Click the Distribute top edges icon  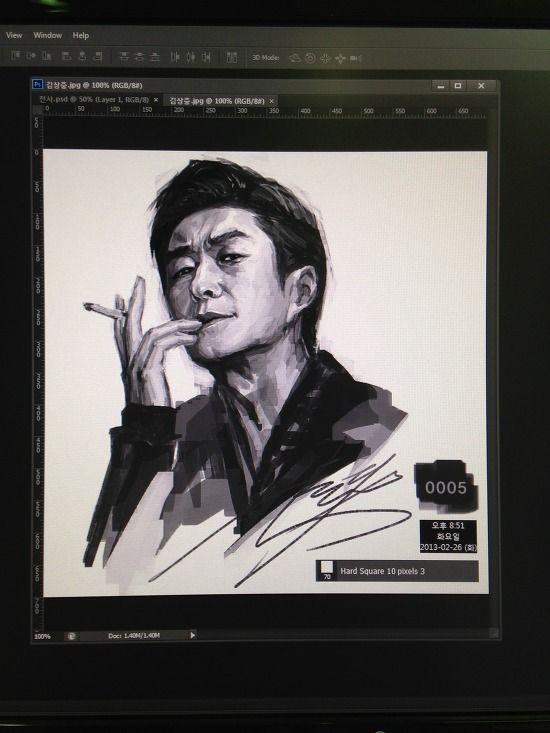[x=124, y=57]
